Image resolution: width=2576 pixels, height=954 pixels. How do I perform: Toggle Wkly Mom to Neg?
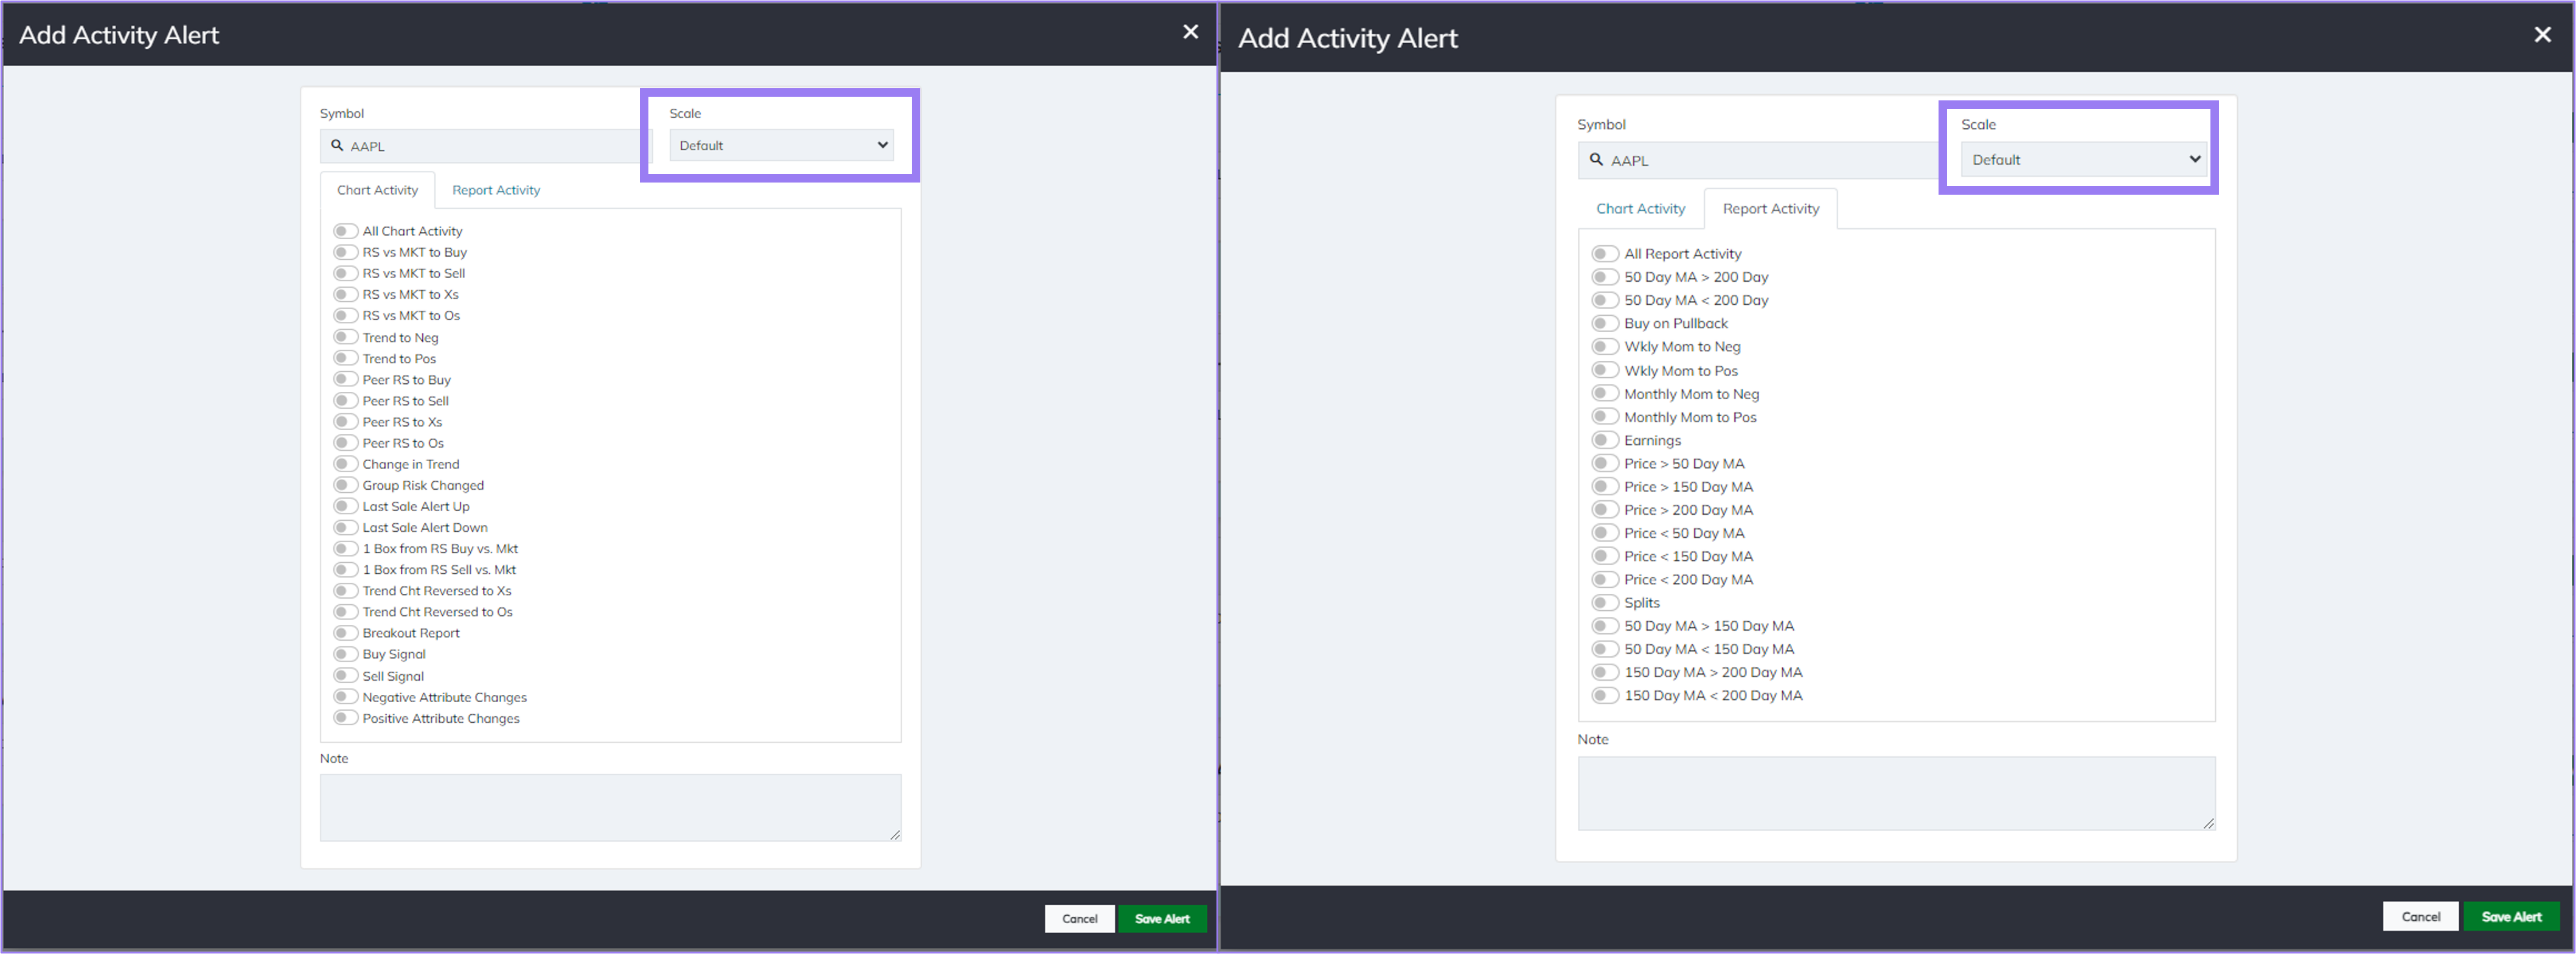[1605, 346]
